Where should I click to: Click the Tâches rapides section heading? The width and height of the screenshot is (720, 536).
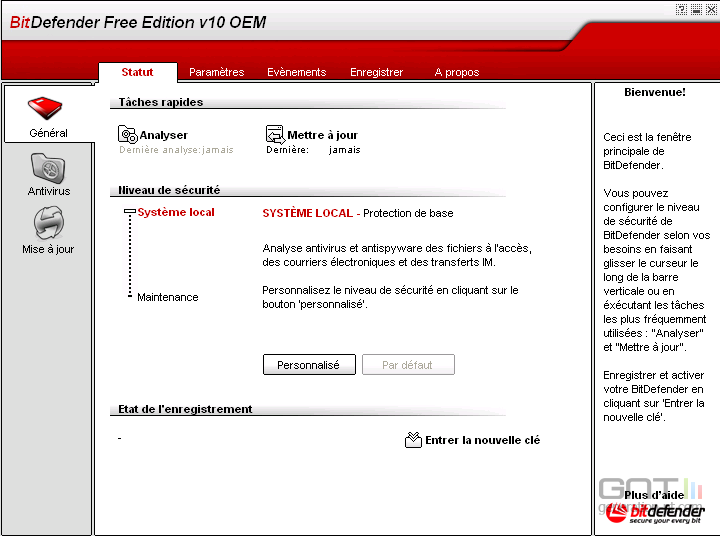(161, 102)
